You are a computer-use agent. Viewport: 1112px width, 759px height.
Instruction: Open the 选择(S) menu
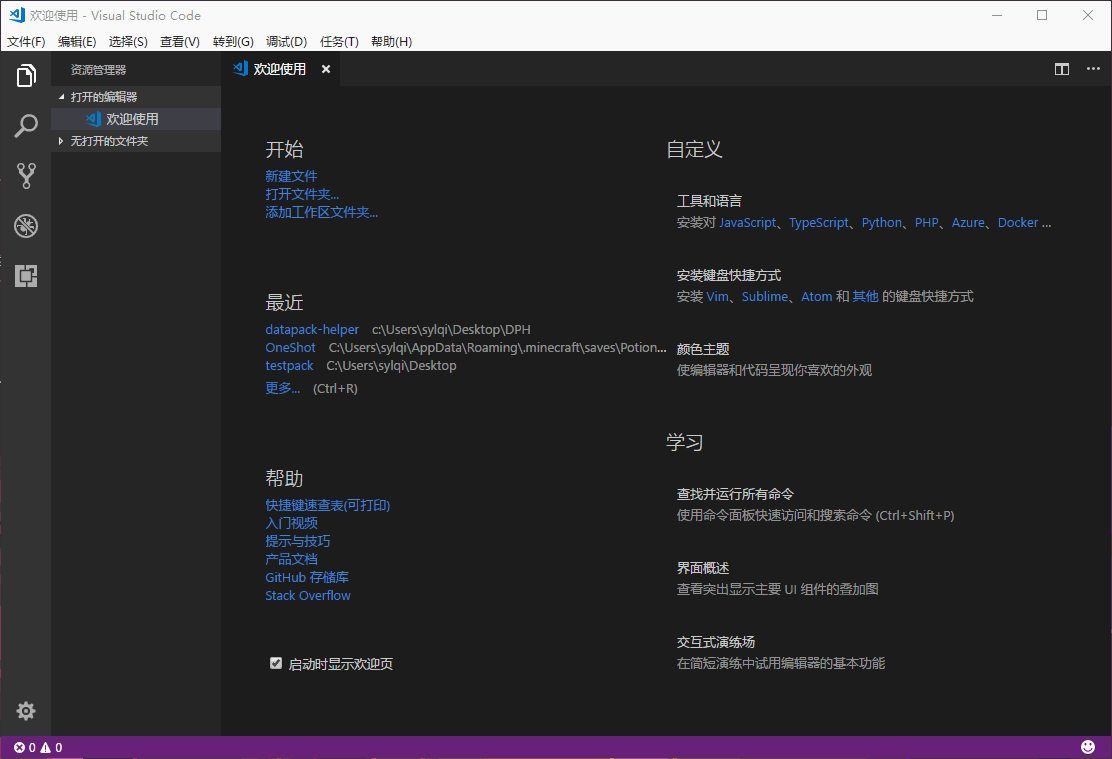(x=128, y=41)
